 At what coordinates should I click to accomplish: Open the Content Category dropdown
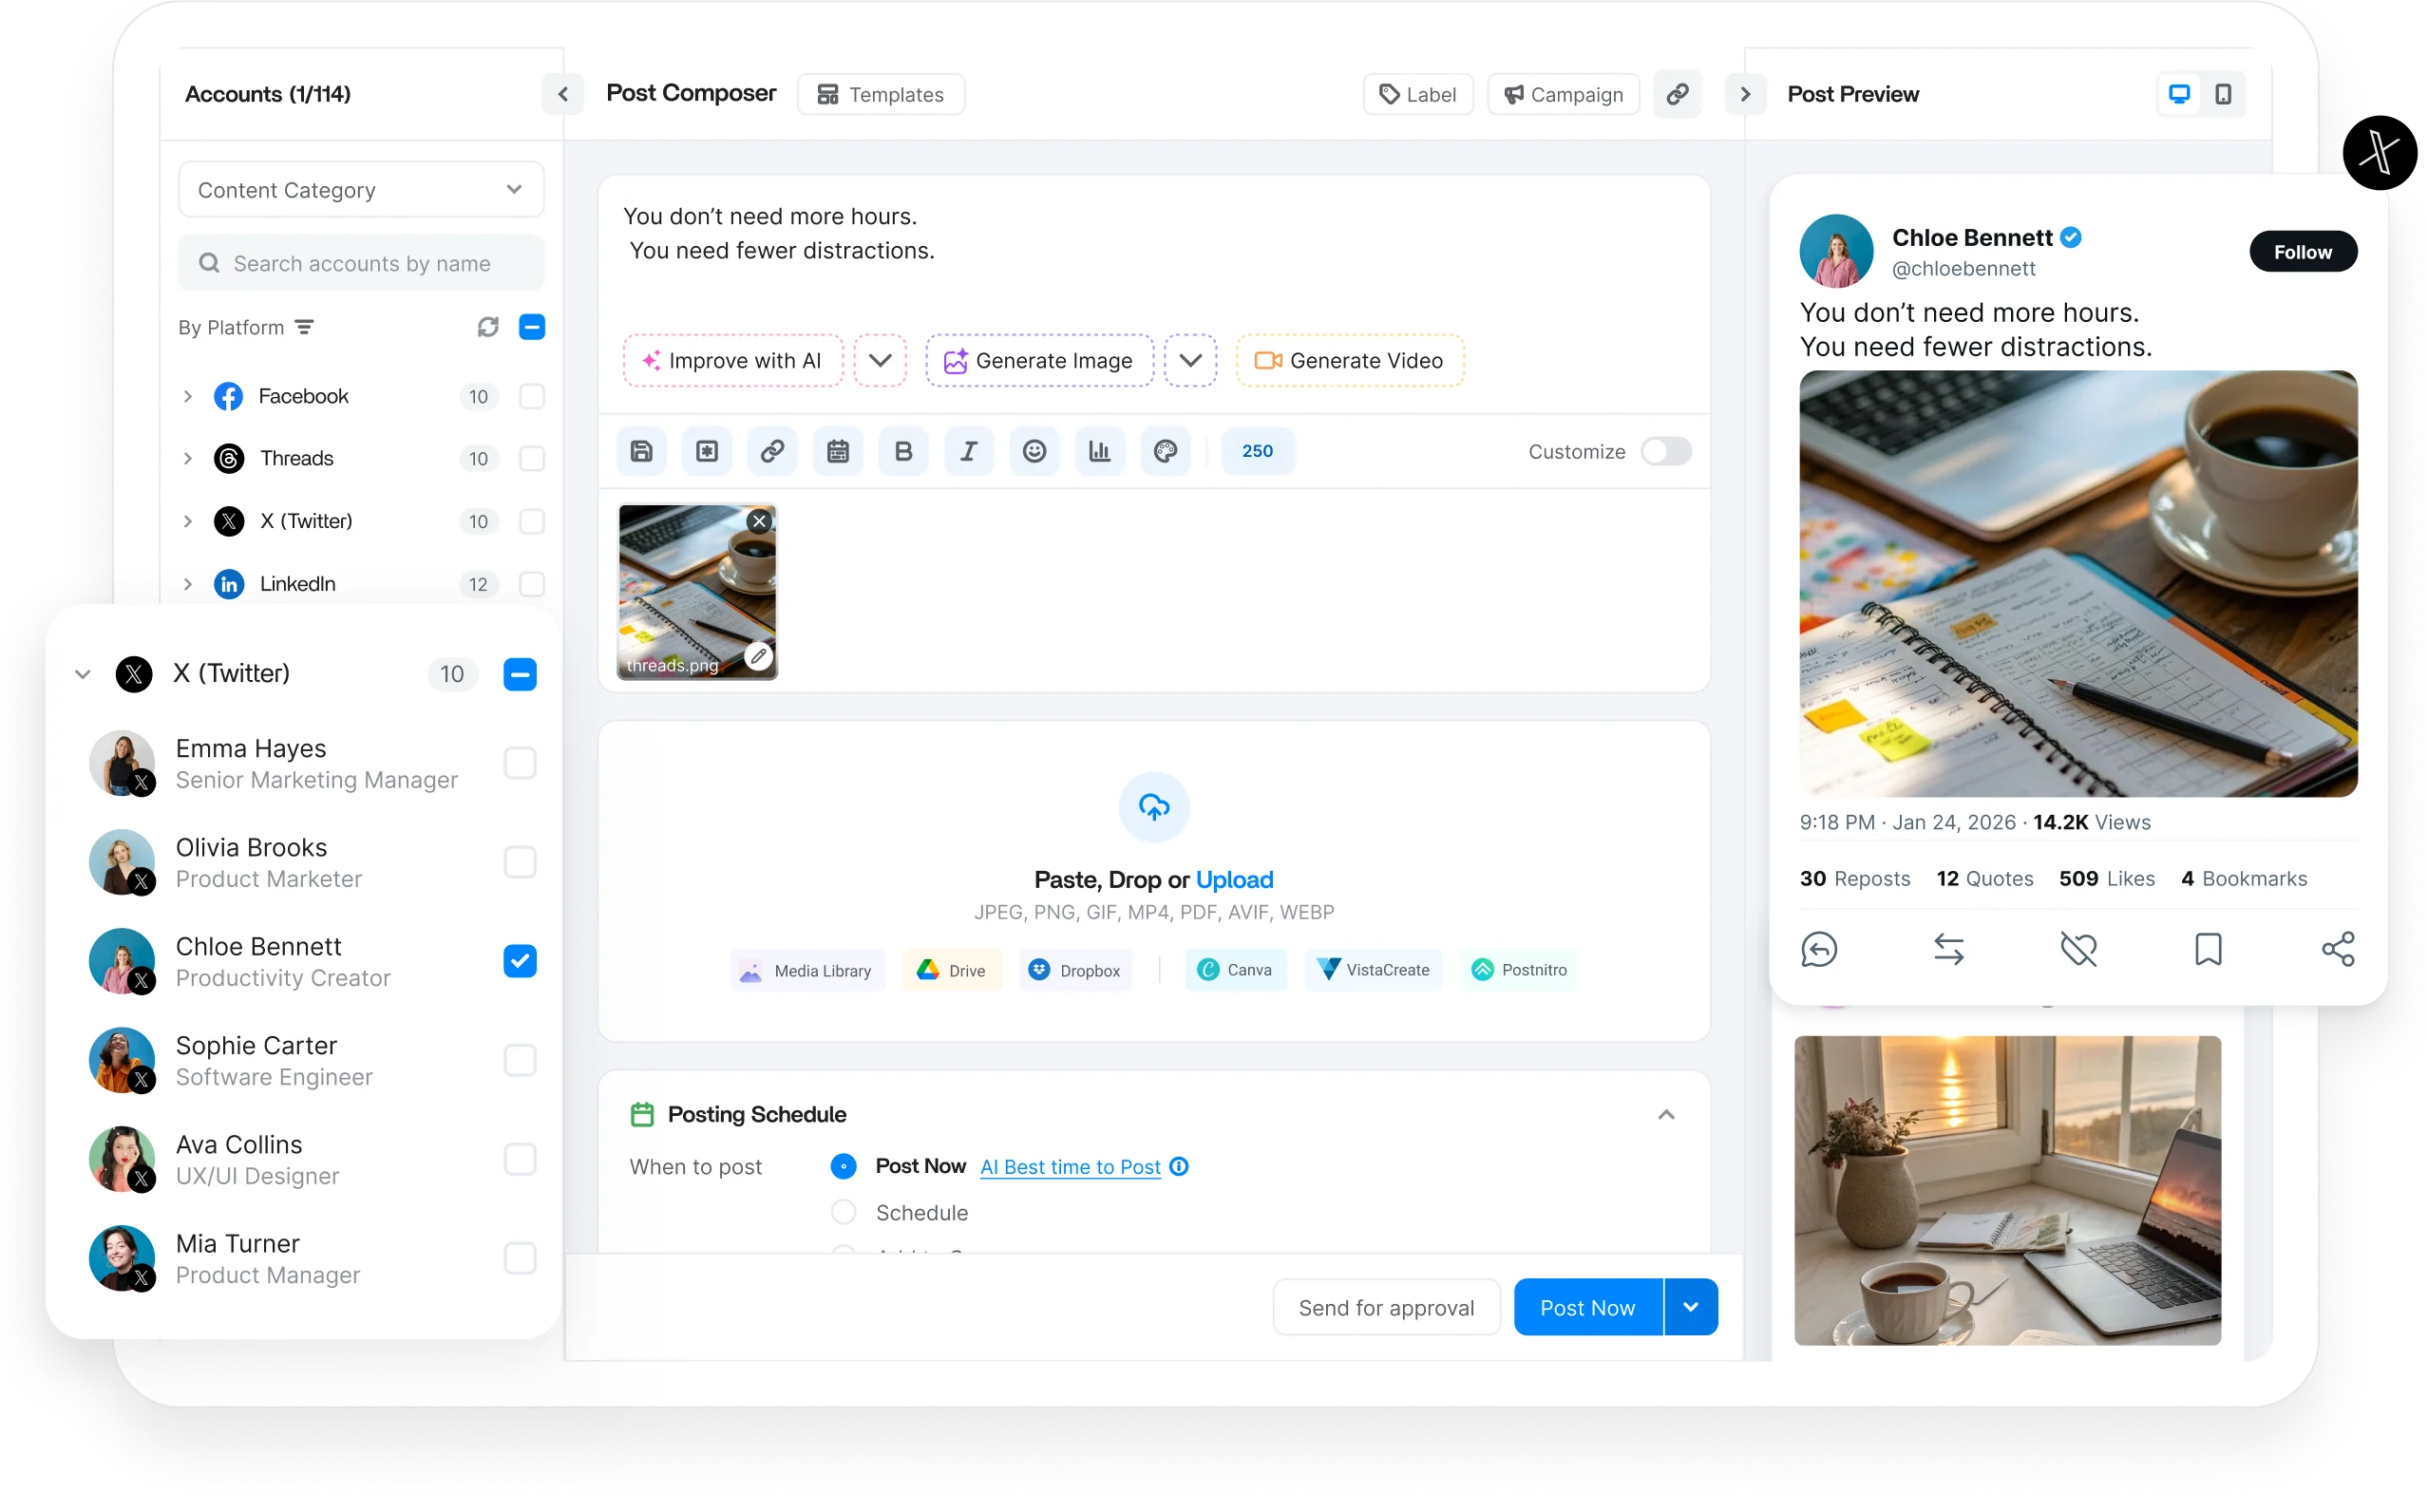tap(361, 190)
